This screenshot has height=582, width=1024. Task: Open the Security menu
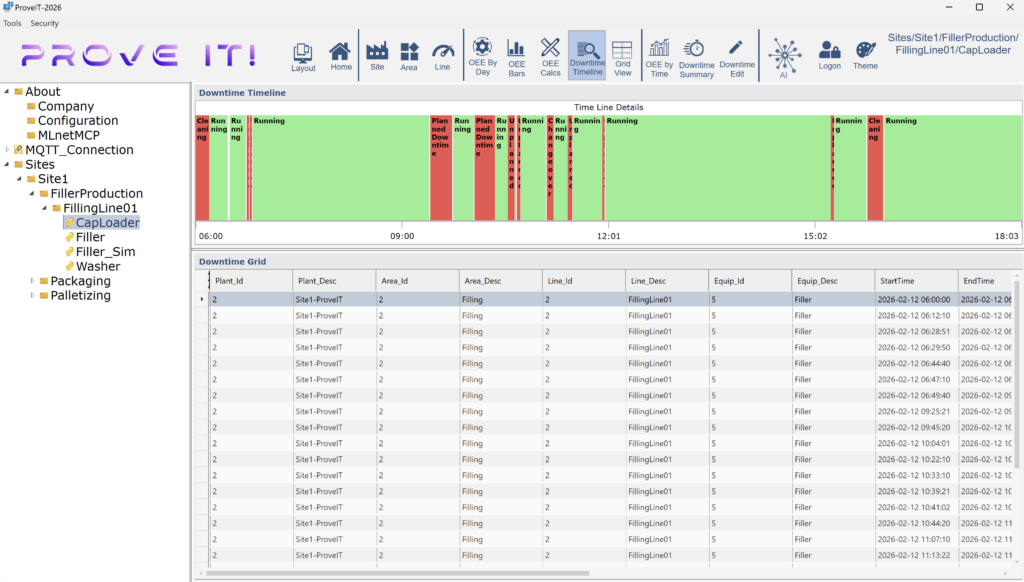[44, 23]
